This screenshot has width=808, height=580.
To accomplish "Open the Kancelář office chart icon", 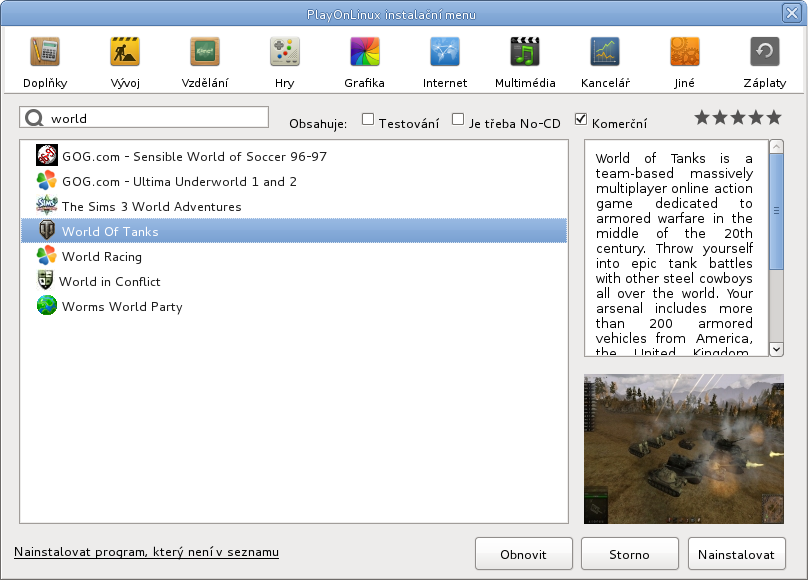I will click(x=605, y=52).
